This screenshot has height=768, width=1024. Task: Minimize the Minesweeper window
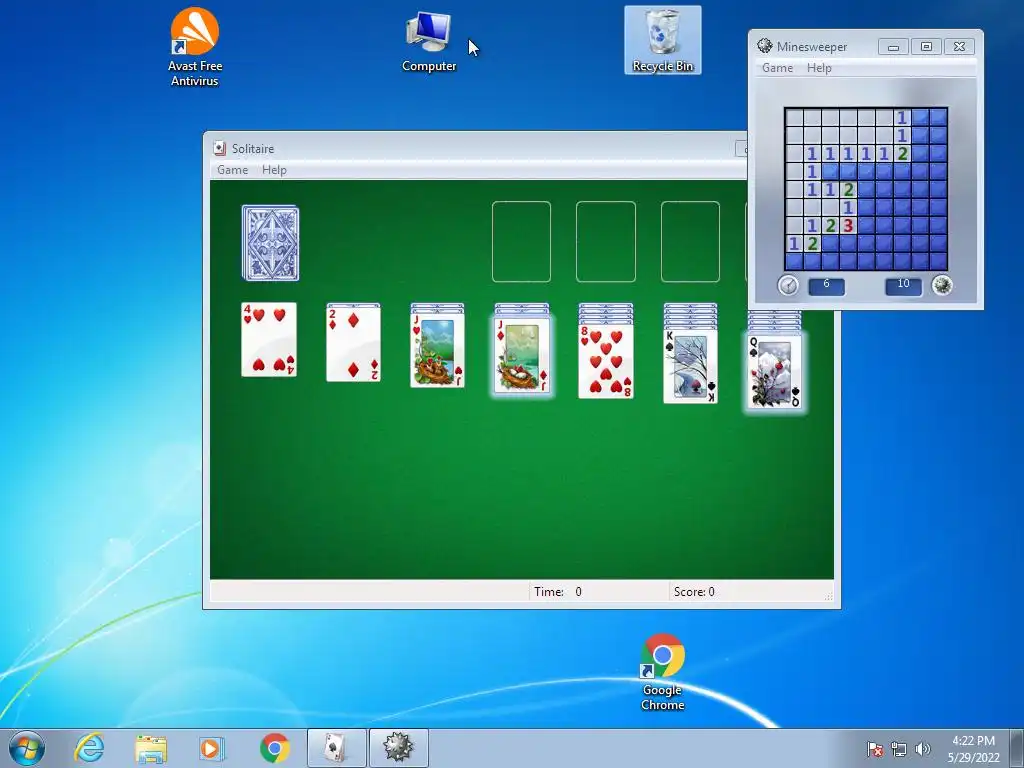[x=893, y=46]
